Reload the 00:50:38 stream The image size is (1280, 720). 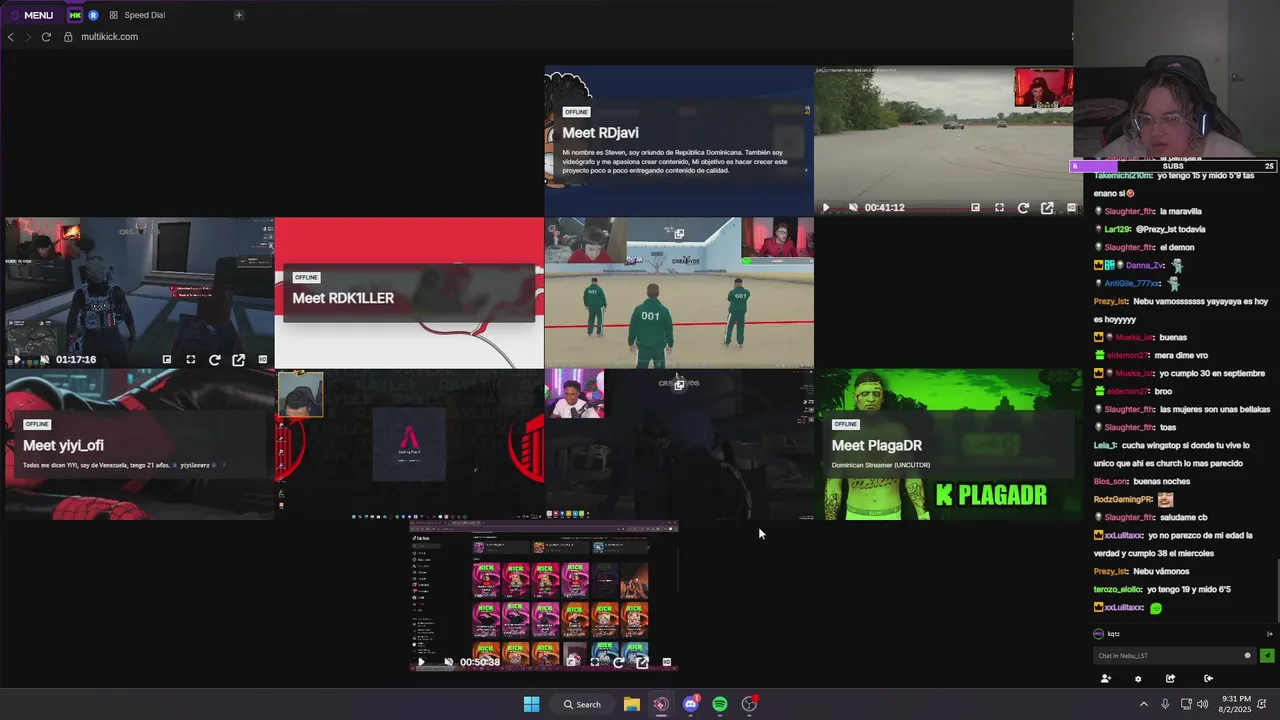(x=618, y=662)
